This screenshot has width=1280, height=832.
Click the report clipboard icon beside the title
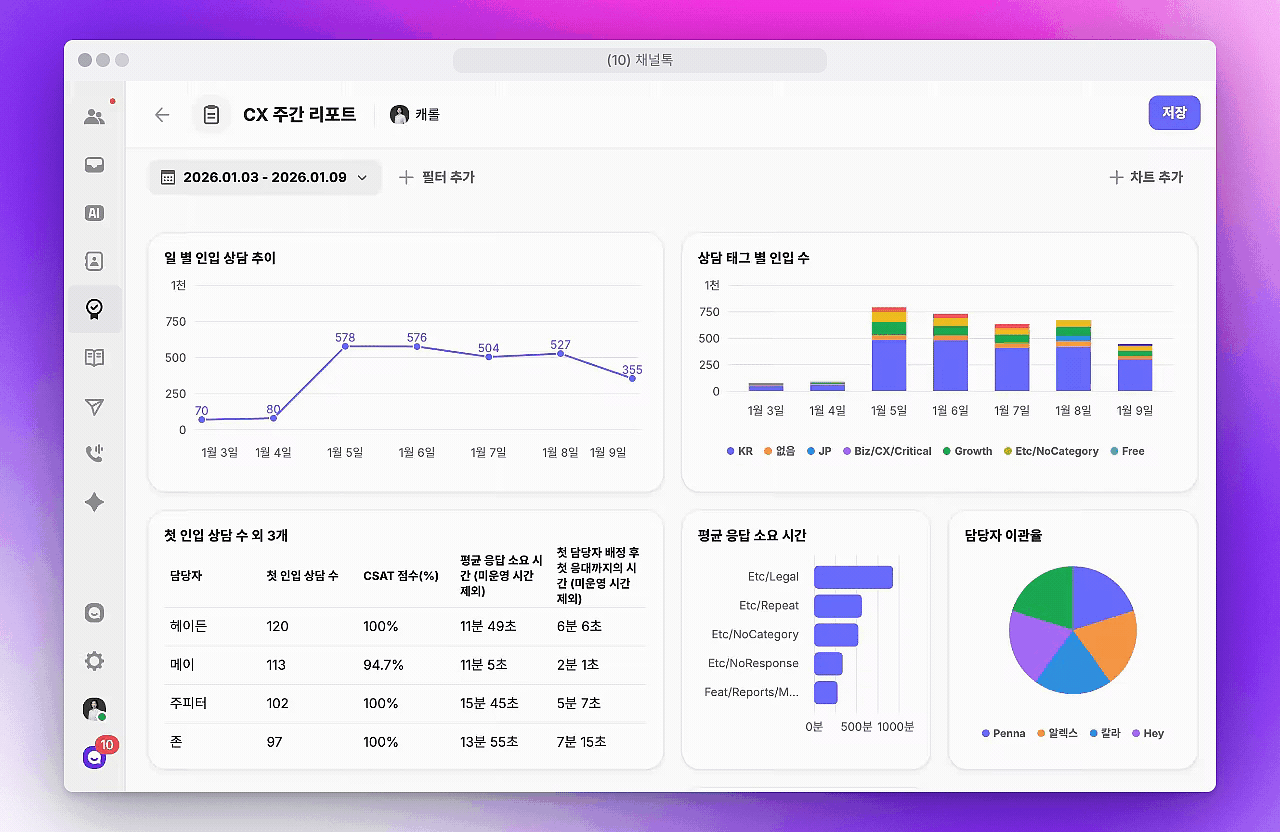(211, 115)
